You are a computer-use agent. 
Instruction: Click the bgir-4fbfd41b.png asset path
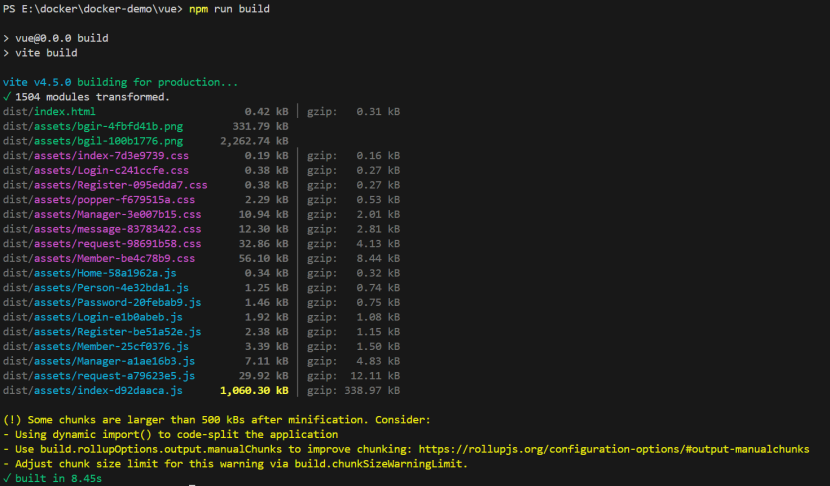tap(93, 127)
